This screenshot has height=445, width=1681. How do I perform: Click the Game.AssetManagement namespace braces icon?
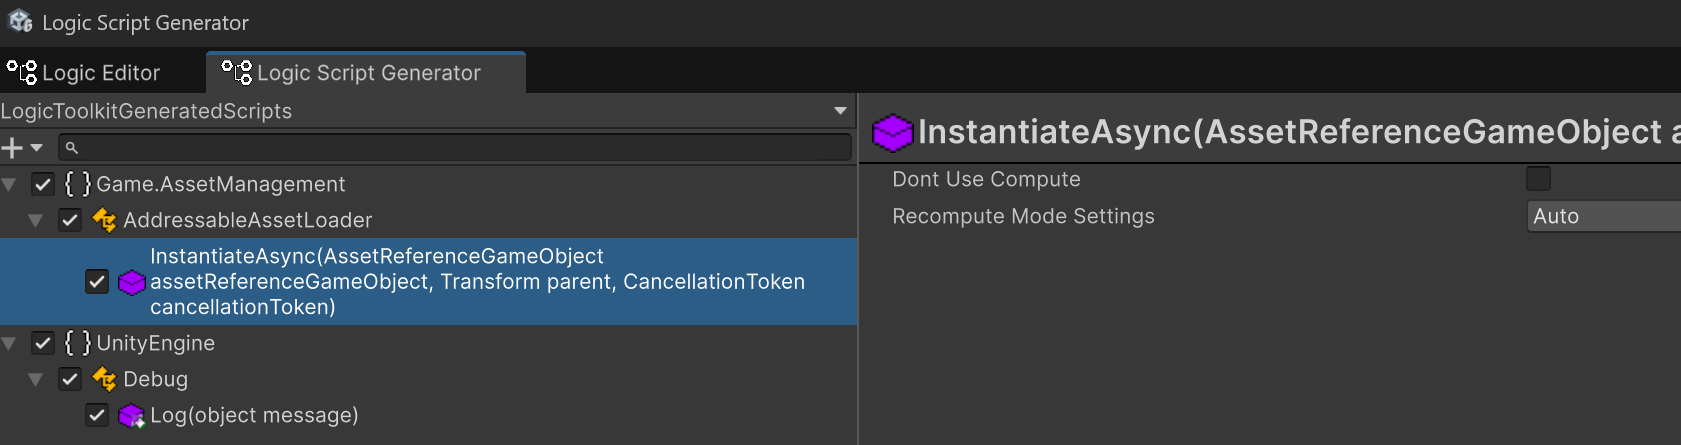[x=77, y=184]
